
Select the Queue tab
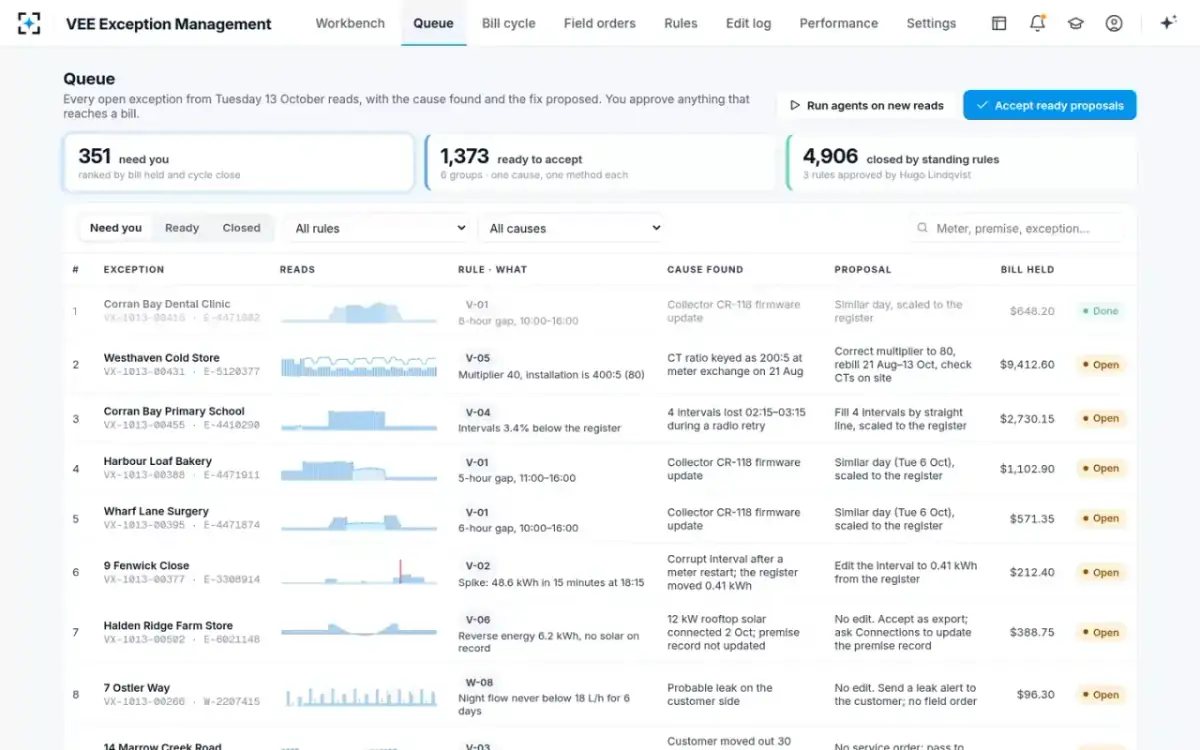click(434, 23)
